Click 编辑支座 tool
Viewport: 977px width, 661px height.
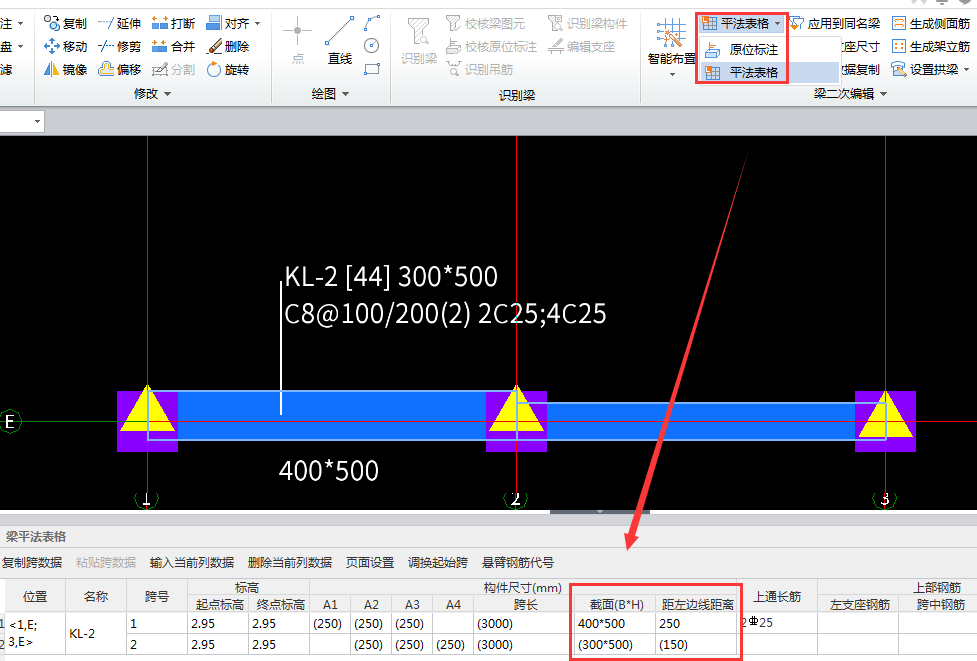tap(581, 47)
